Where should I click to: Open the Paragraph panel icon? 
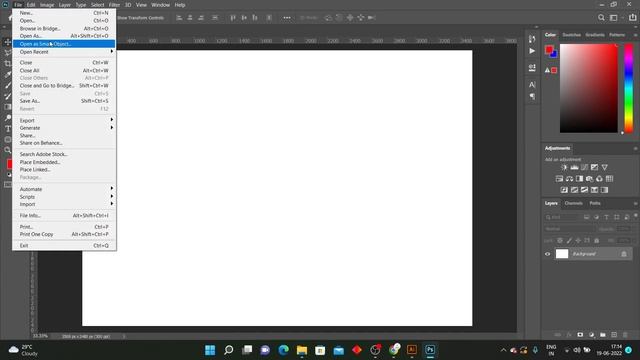pyautogui.click(x=532, y=96)
